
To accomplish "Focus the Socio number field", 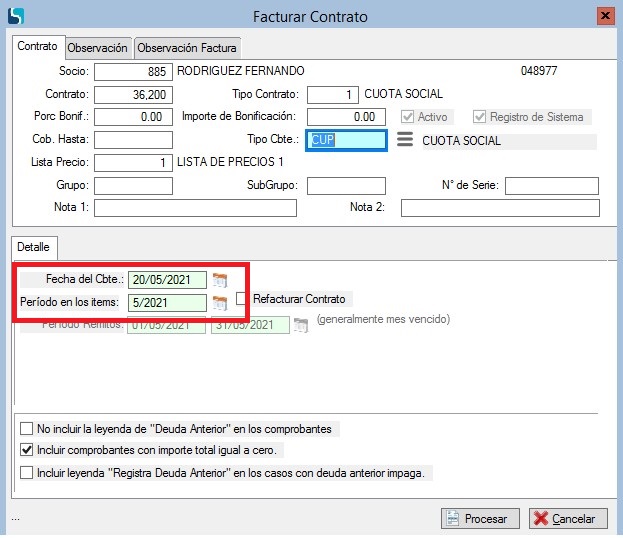I will click(x=133, y=72).
